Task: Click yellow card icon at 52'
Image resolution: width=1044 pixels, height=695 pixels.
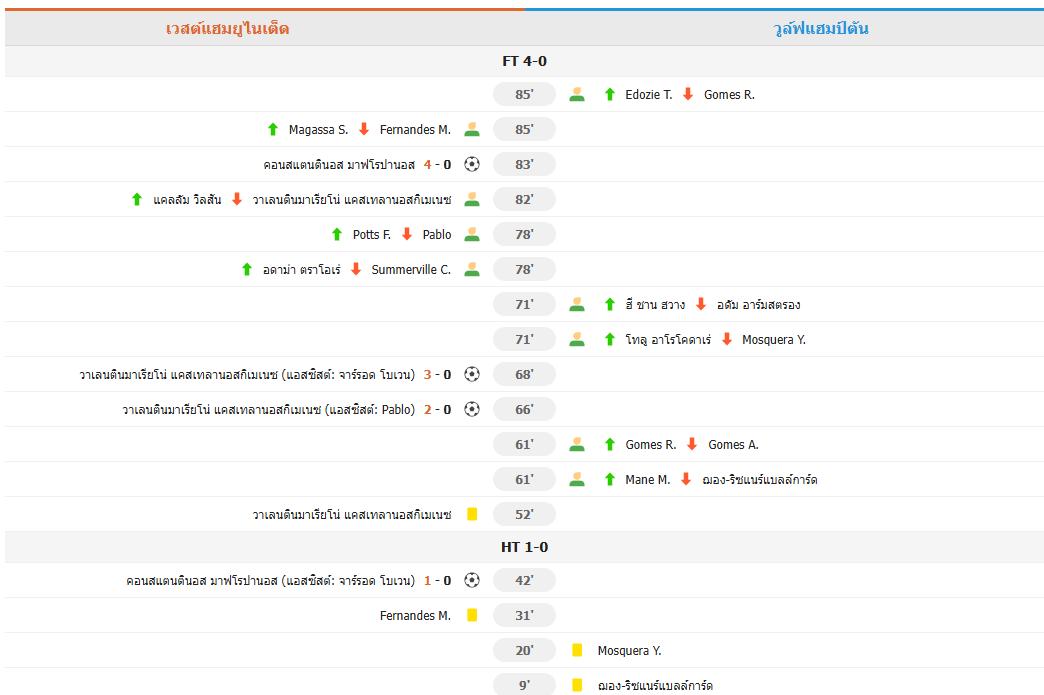Action: coord(472,514)
